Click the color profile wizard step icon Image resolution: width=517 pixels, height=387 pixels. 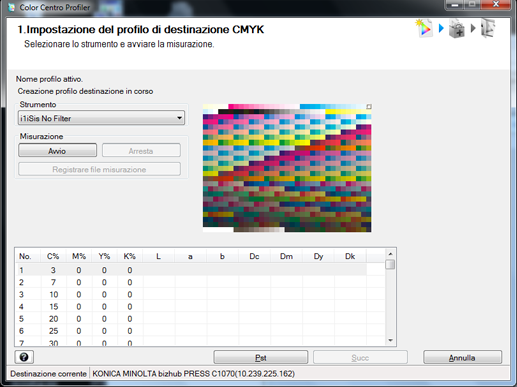point(424,28)
